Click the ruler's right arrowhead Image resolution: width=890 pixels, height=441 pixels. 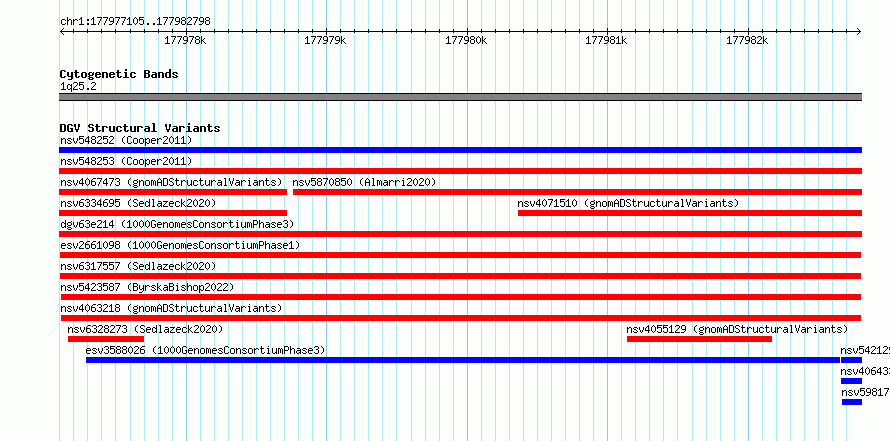(x=859, y=31)
